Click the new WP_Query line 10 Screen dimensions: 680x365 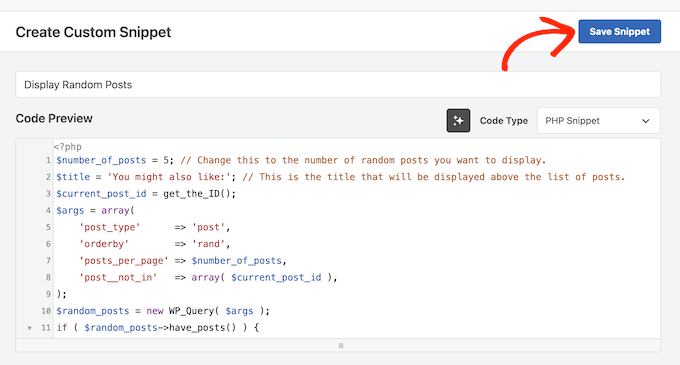[163, 311]
